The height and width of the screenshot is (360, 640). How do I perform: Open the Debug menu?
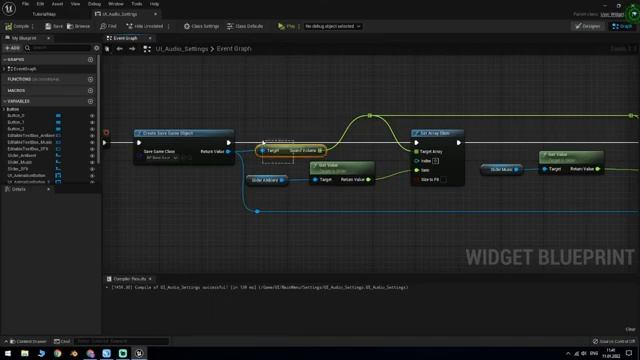tap(94, 4)
